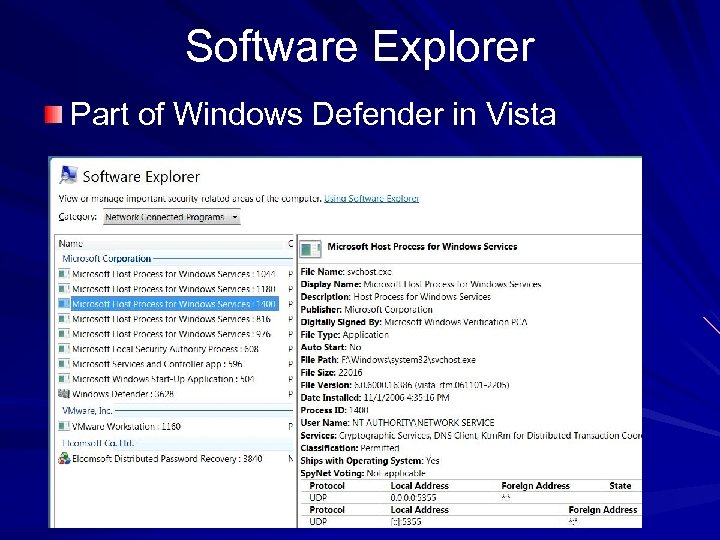Click the Windows Defender icon beside the Software Explorer title

click(x=68, y=175)
